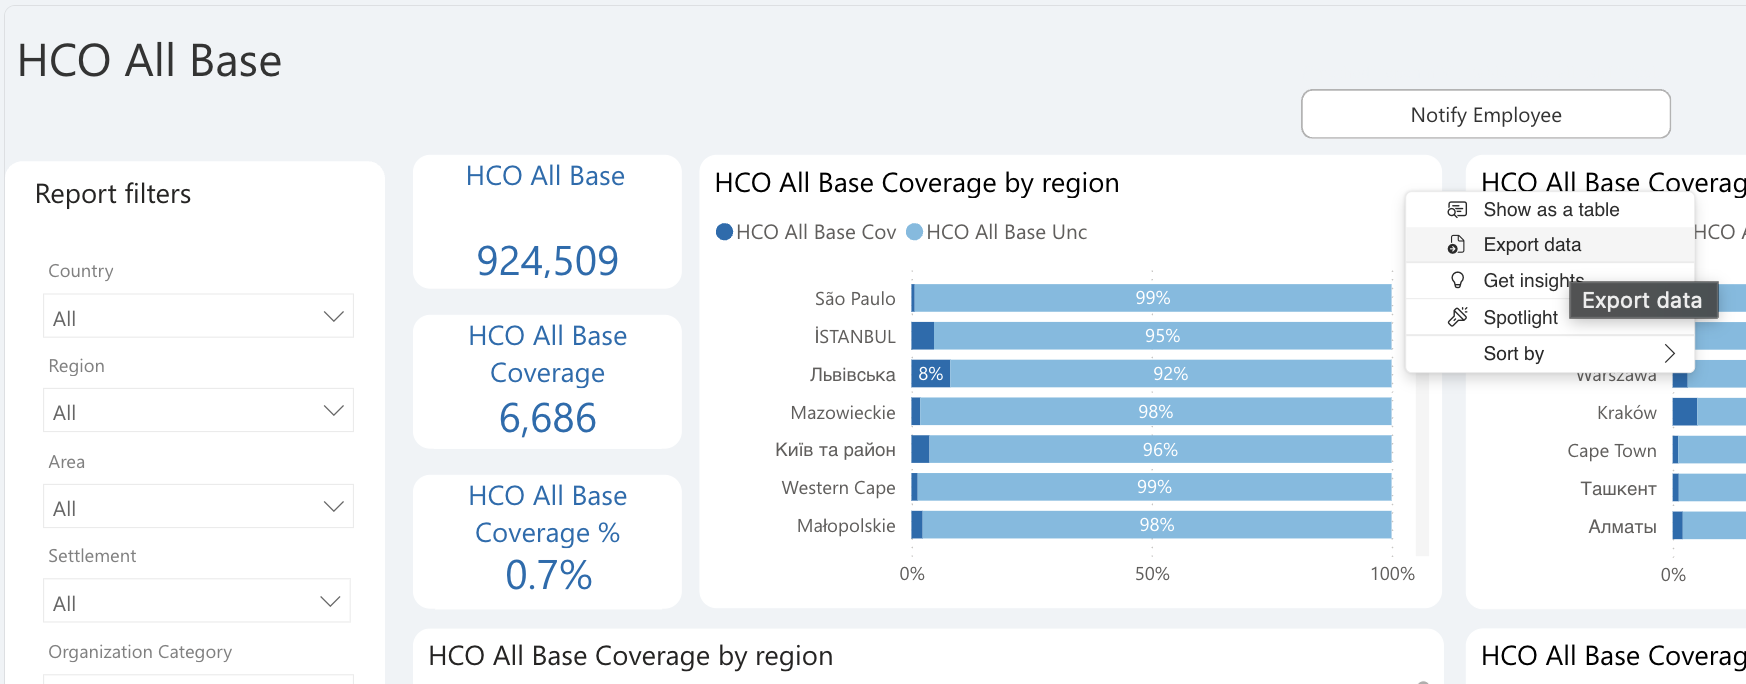Choose Show as a table option

coord(1549,209)
